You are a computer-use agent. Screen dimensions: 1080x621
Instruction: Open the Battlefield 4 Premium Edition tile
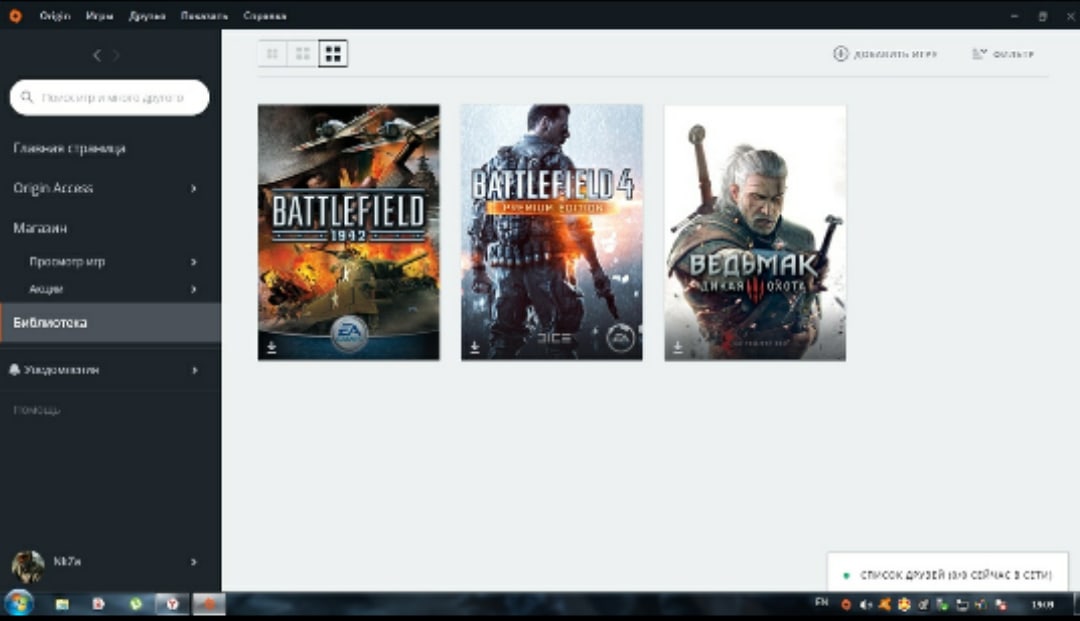552,232
